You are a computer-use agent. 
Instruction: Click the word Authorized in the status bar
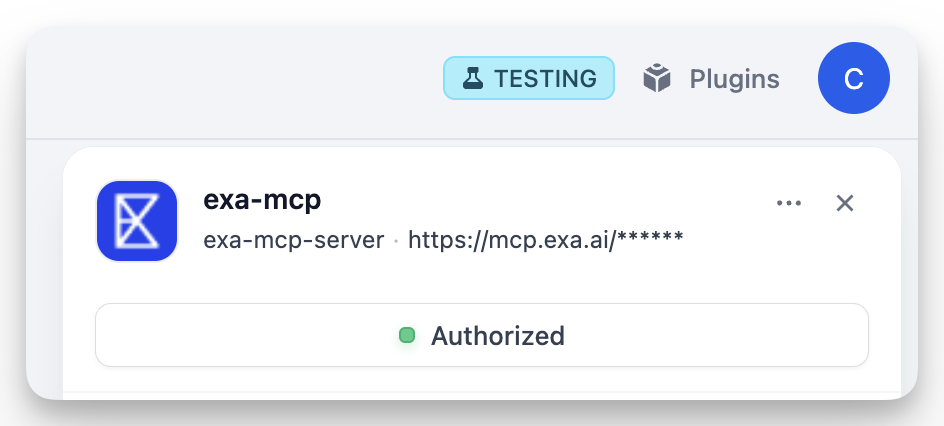[497, 335]
